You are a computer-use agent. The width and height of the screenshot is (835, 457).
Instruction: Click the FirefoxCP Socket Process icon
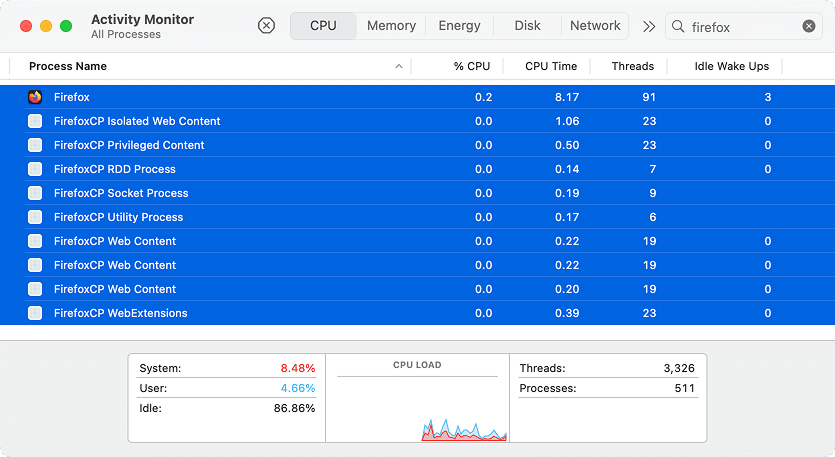coord(35,193)
